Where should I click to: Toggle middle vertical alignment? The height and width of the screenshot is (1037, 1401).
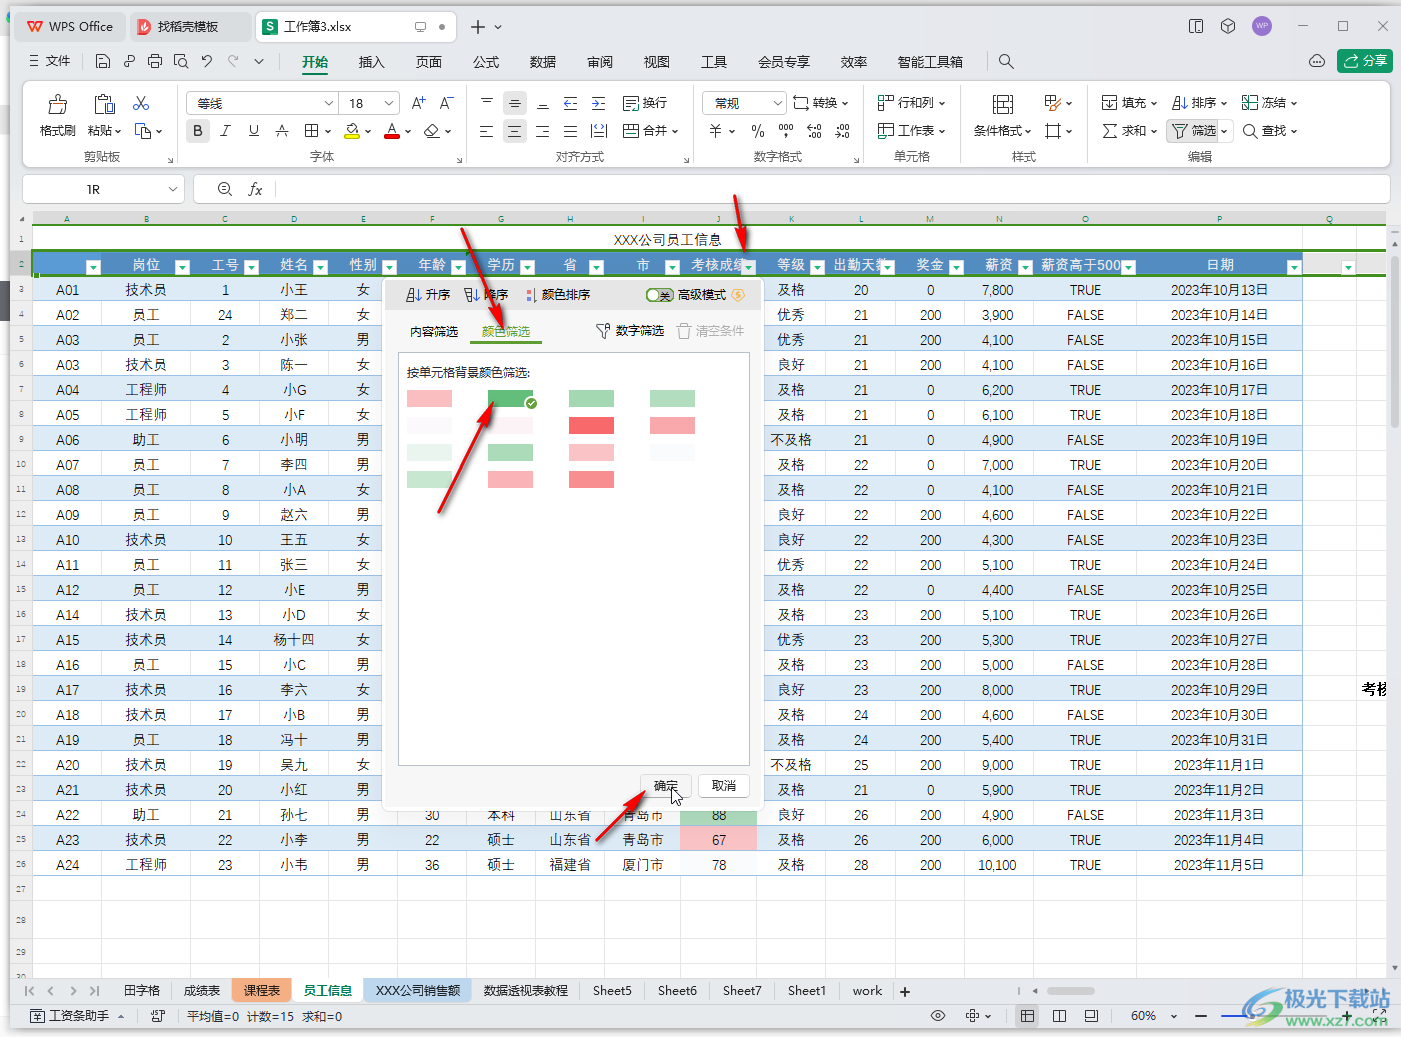click(514, 103)
